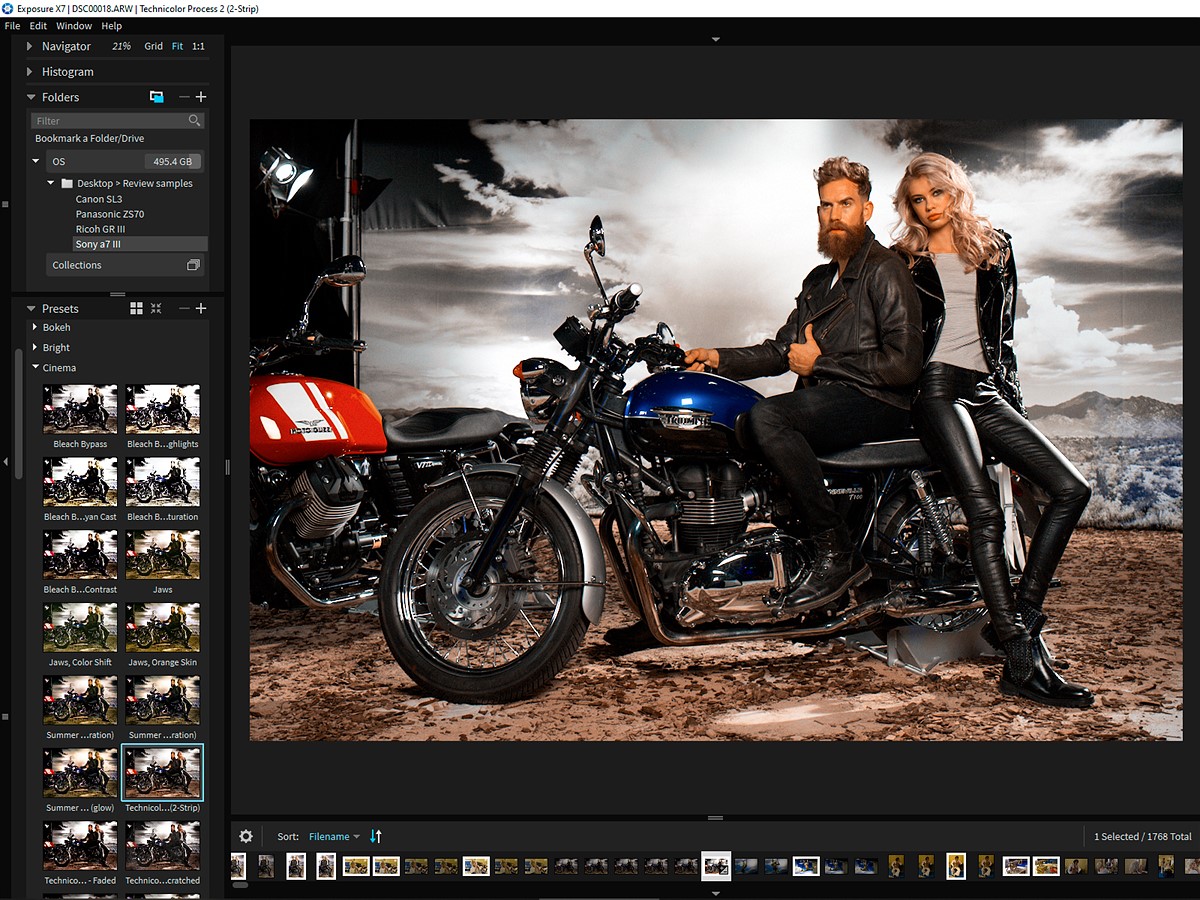Click the folder view mode icon in Folders header
The image size is (1200, 900).
coord(156,97)
